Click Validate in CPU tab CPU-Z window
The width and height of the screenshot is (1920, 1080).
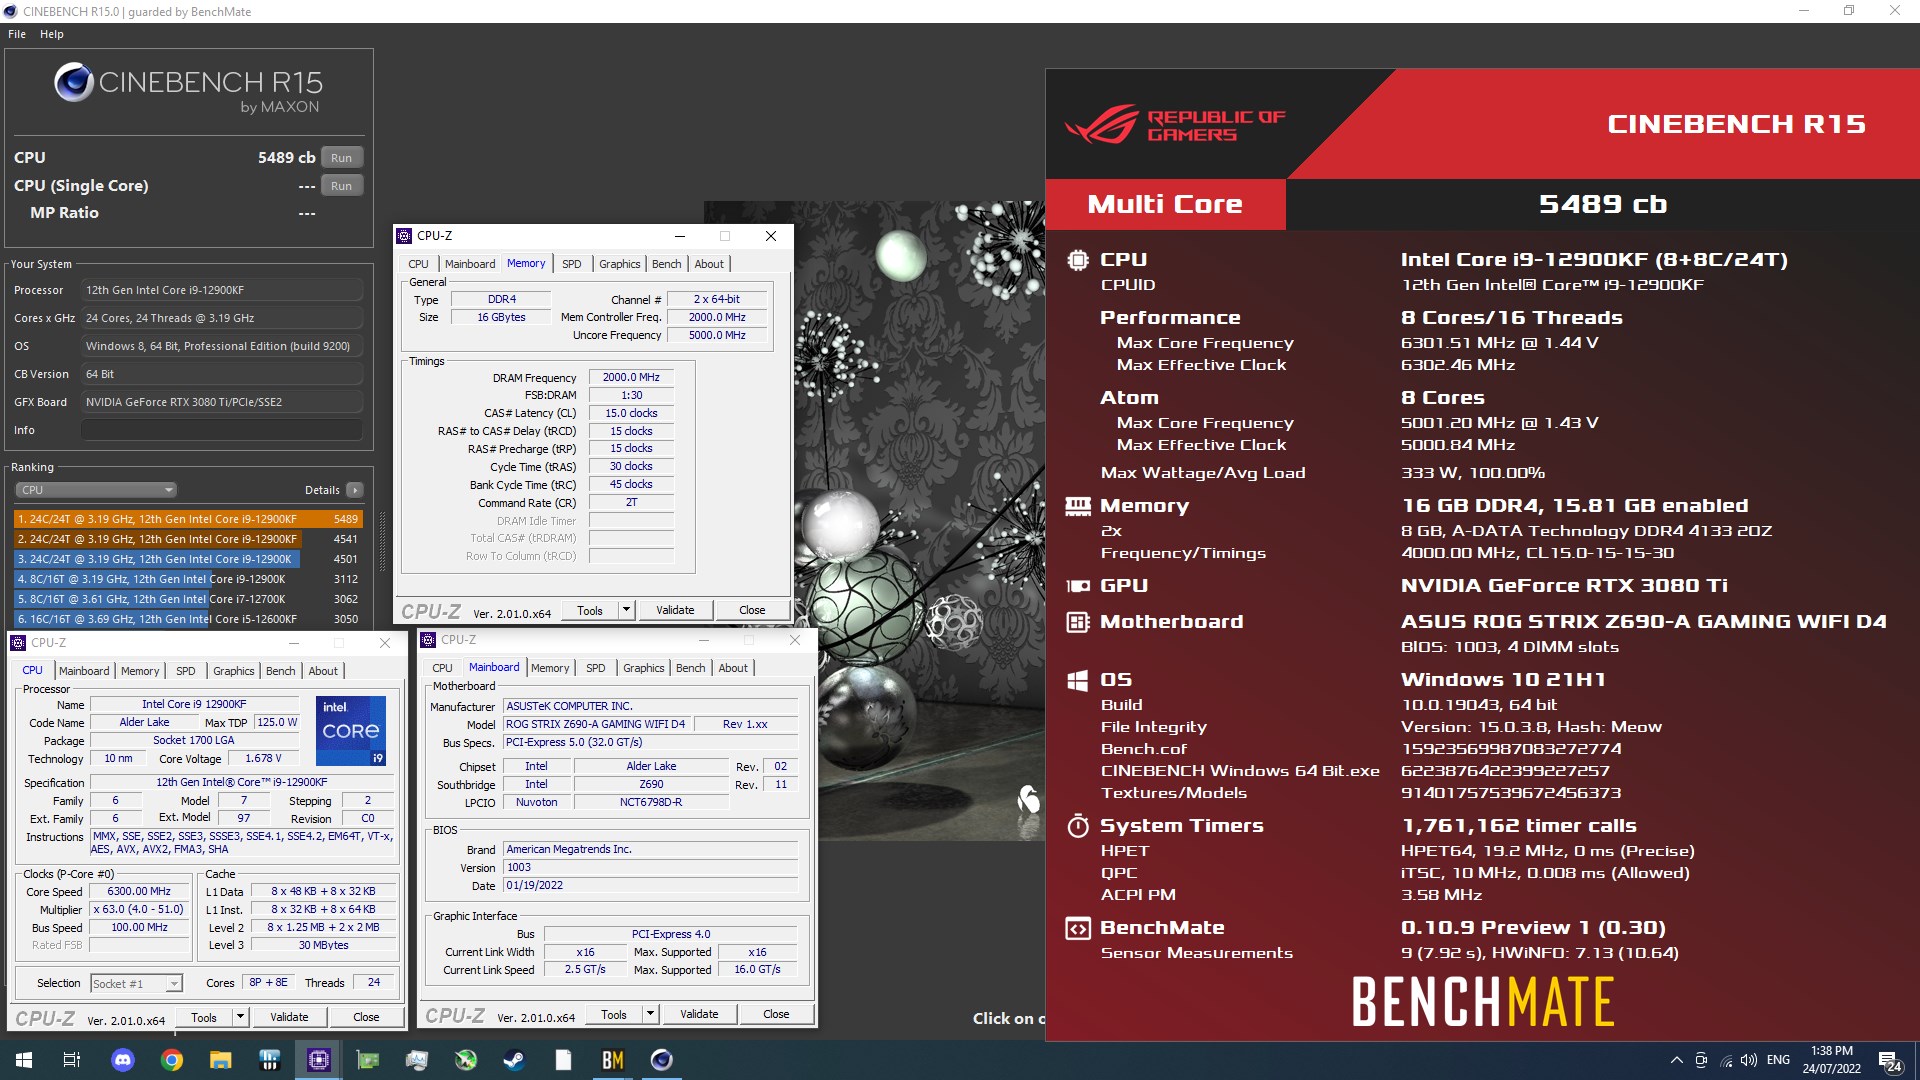[x=289, y=1018]
